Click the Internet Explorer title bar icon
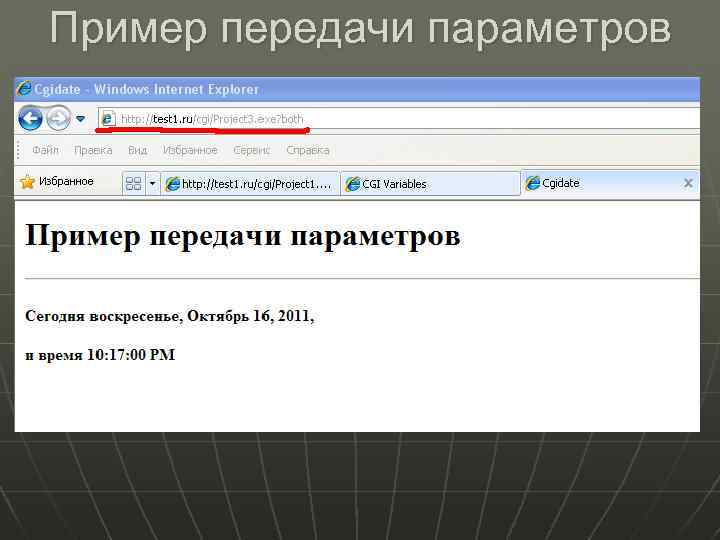Image resolution: width=720 pixels, height=540 pixels. click(x=24, y=89)
